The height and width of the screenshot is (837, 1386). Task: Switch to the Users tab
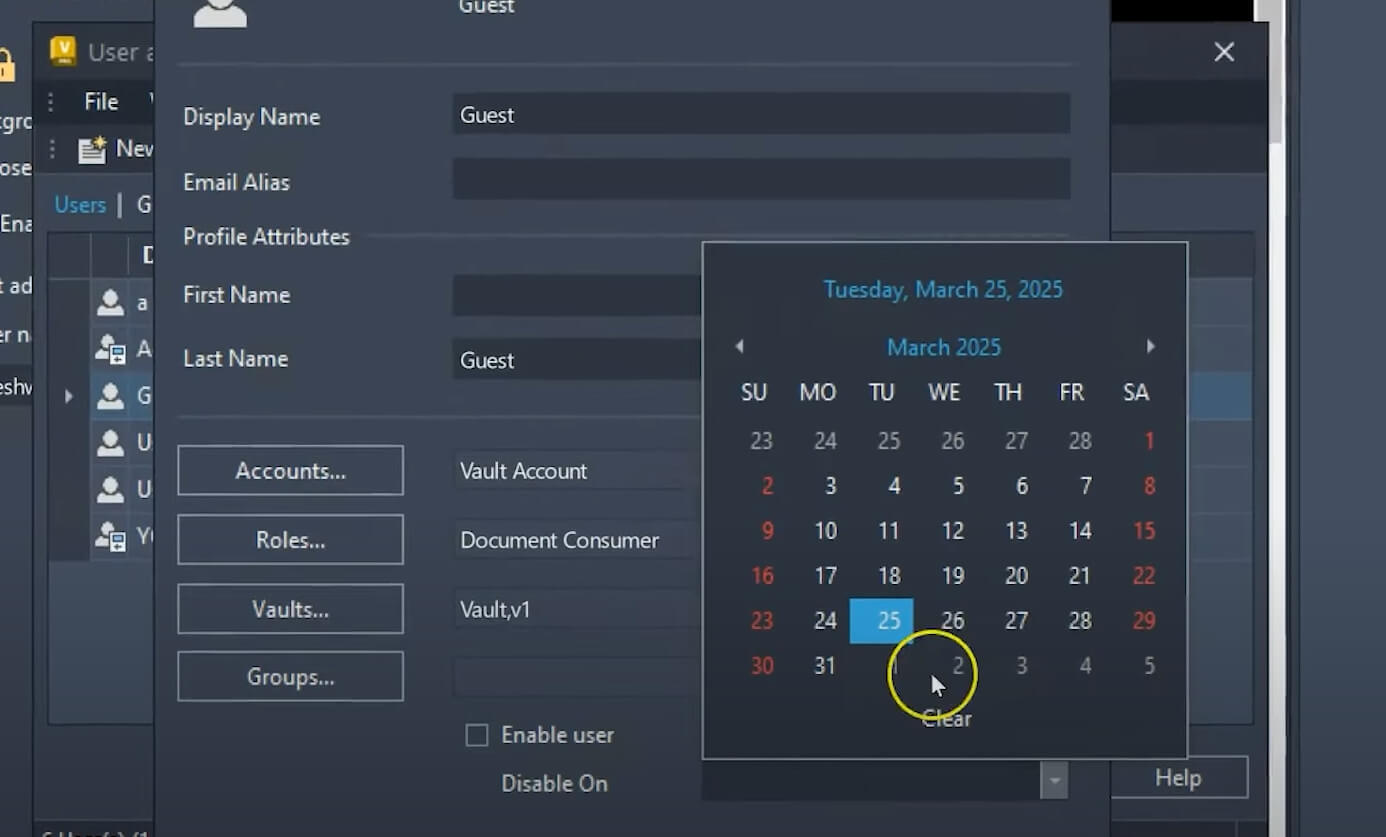pyautogui.click(x=79, y=204)
